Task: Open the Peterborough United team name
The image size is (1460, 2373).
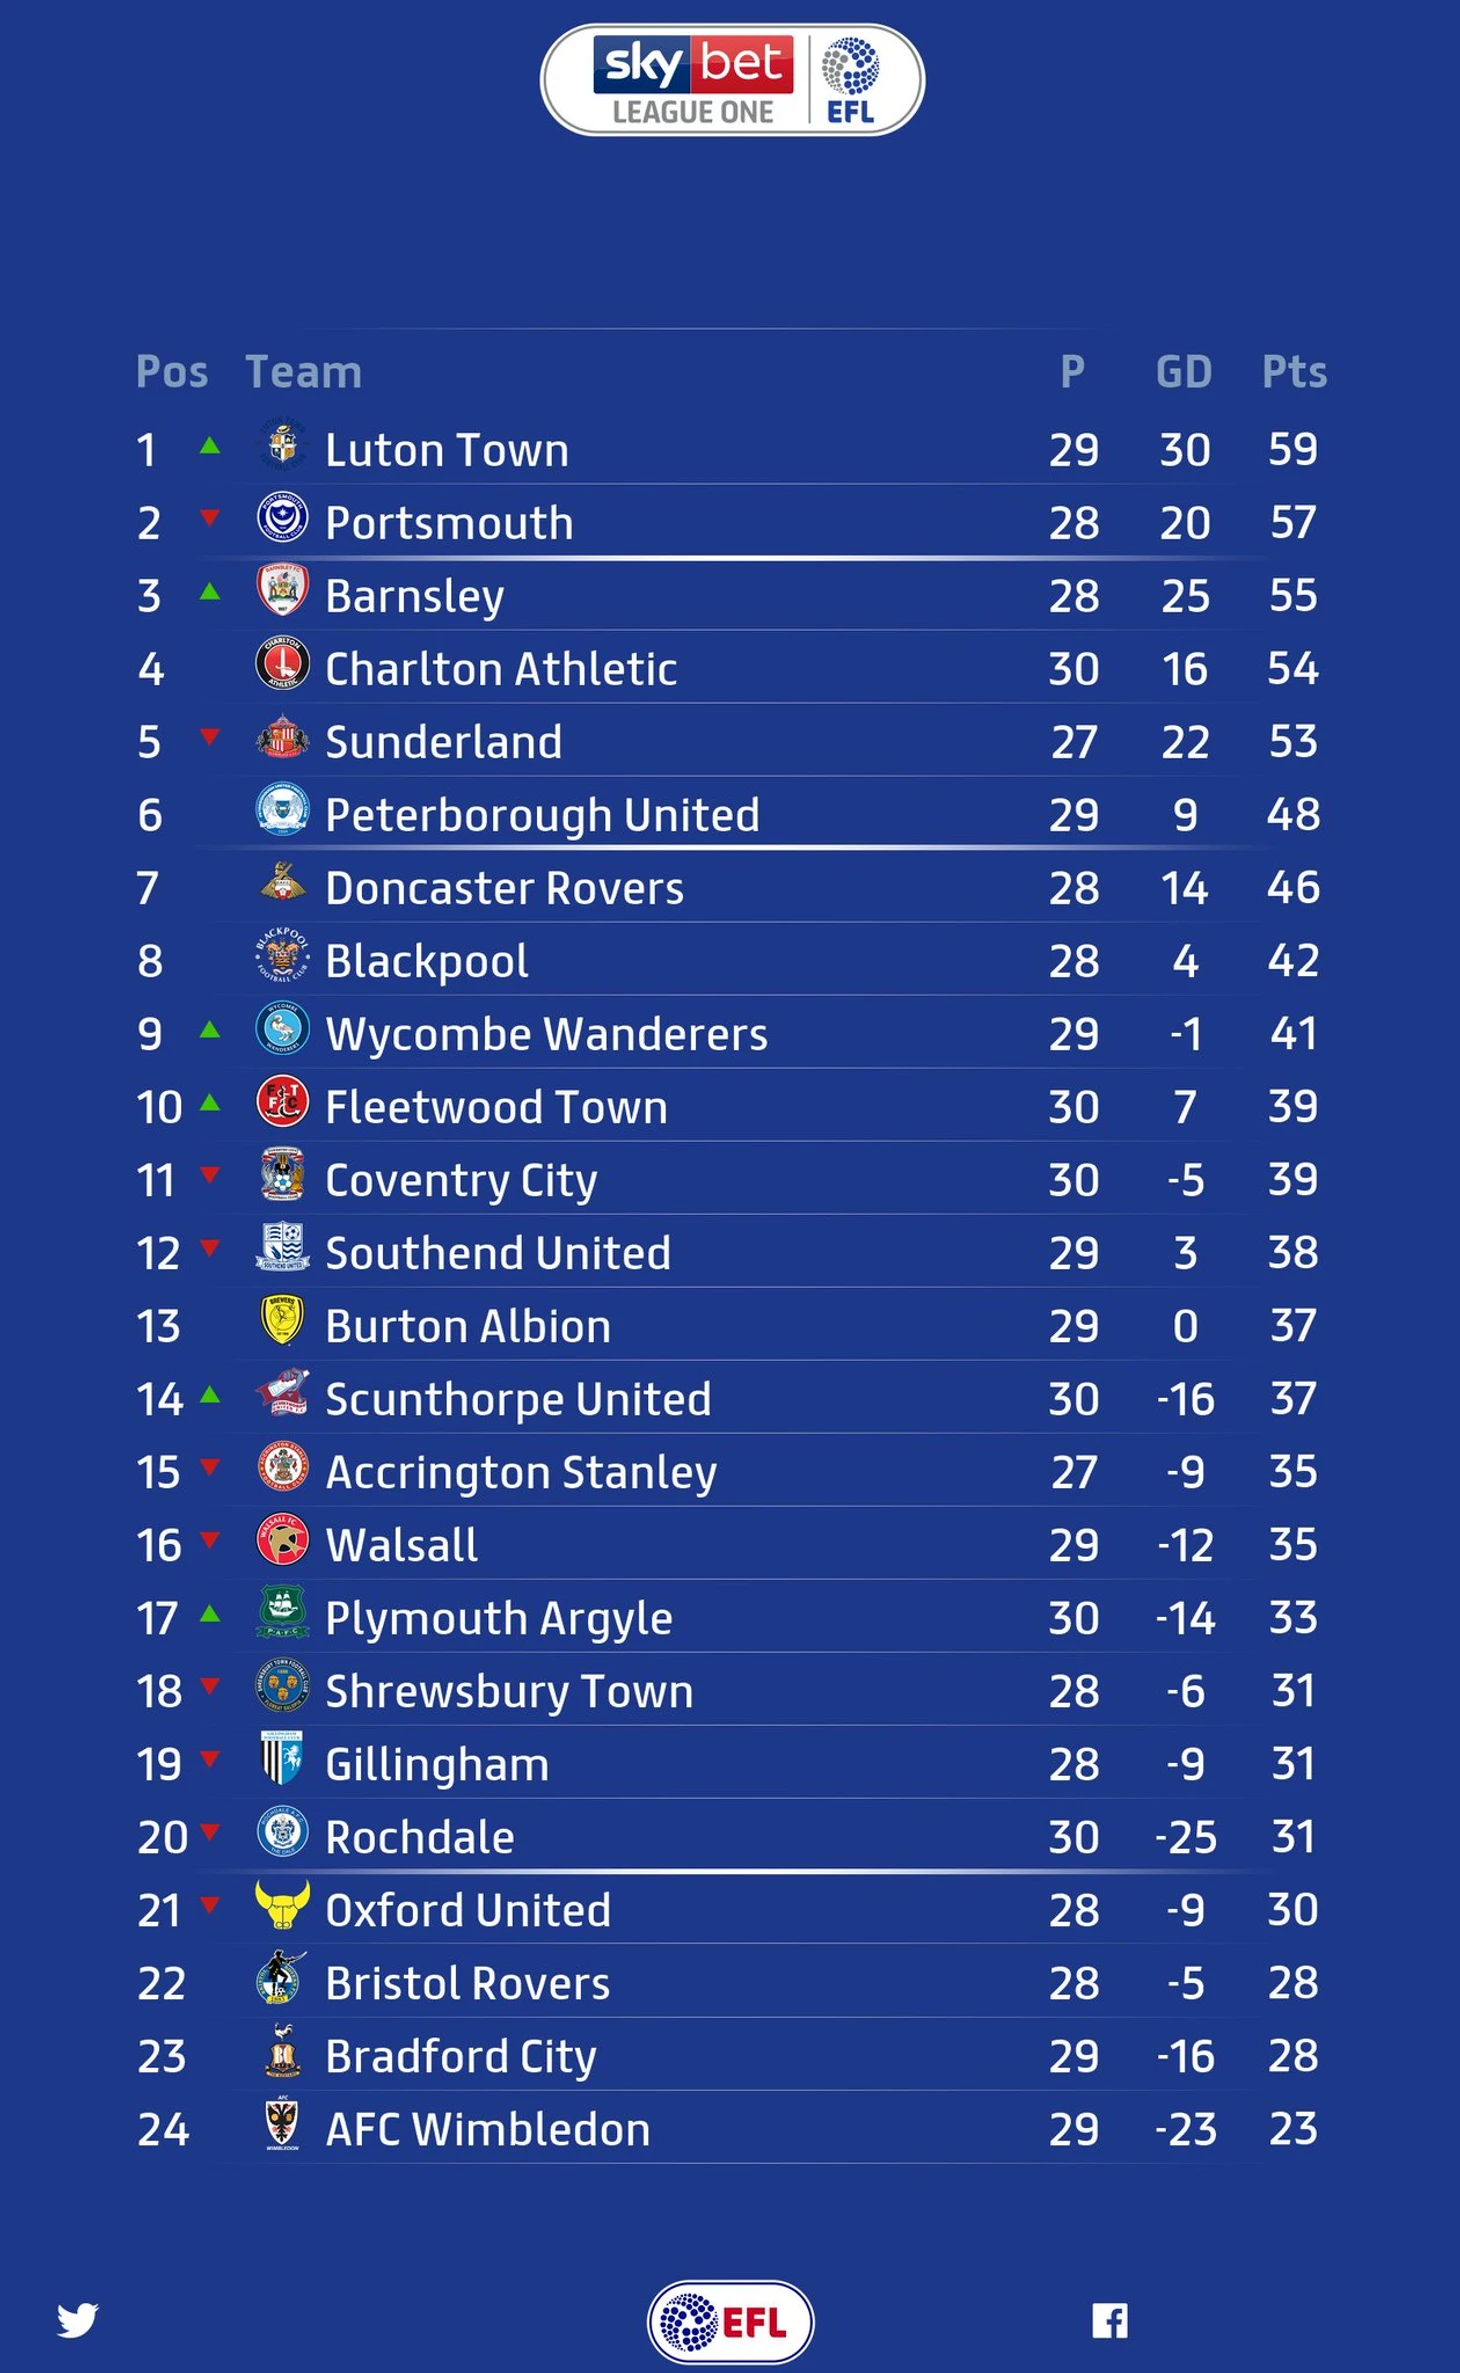Action: tap(542, 815)
